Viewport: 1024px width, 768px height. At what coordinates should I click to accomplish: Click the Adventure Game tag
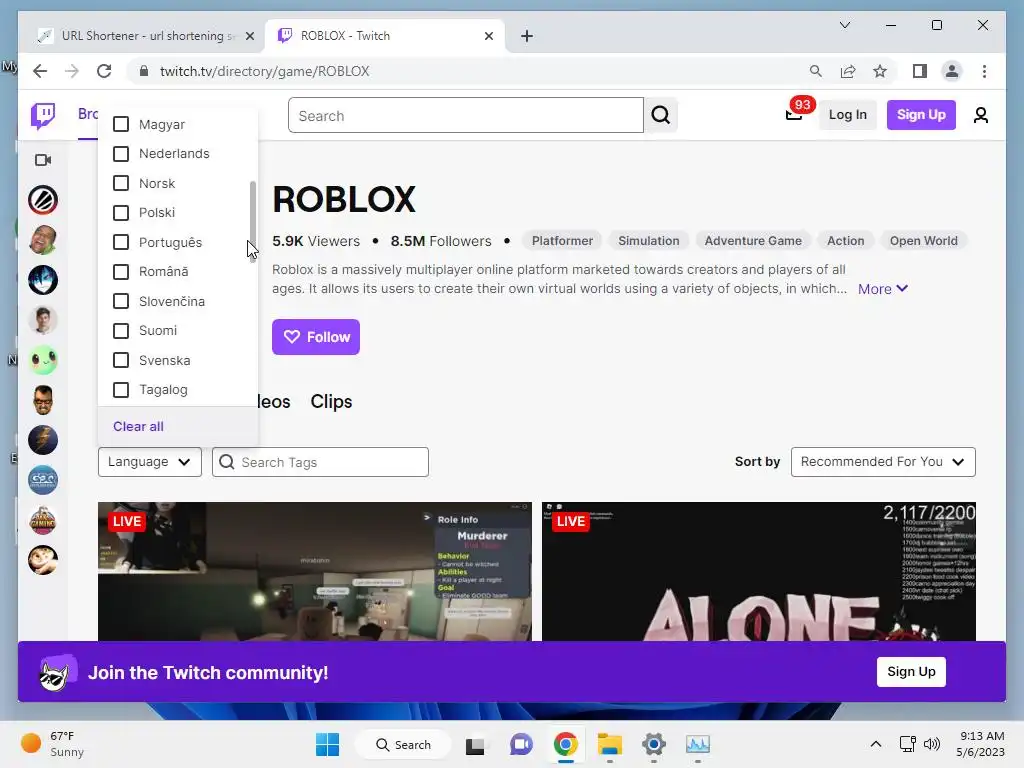753,241
